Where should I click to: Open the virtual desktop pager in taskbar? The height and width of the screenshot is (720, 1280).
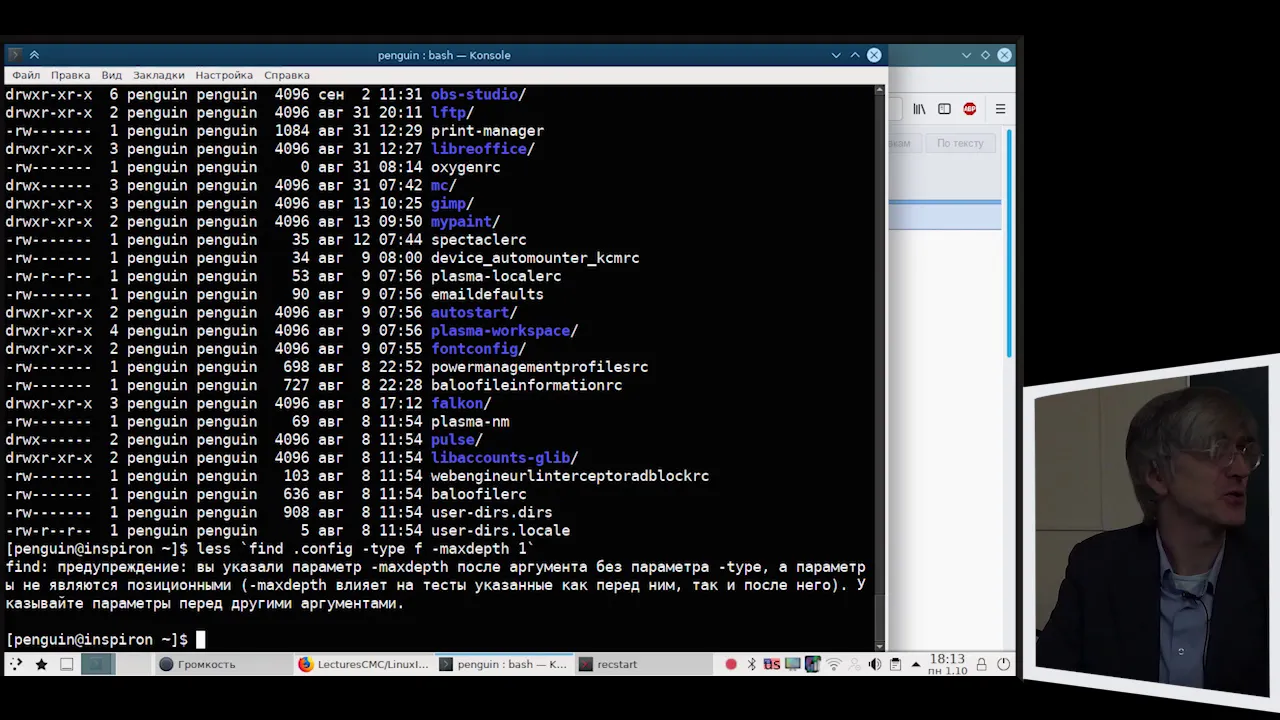coord(98,664)
